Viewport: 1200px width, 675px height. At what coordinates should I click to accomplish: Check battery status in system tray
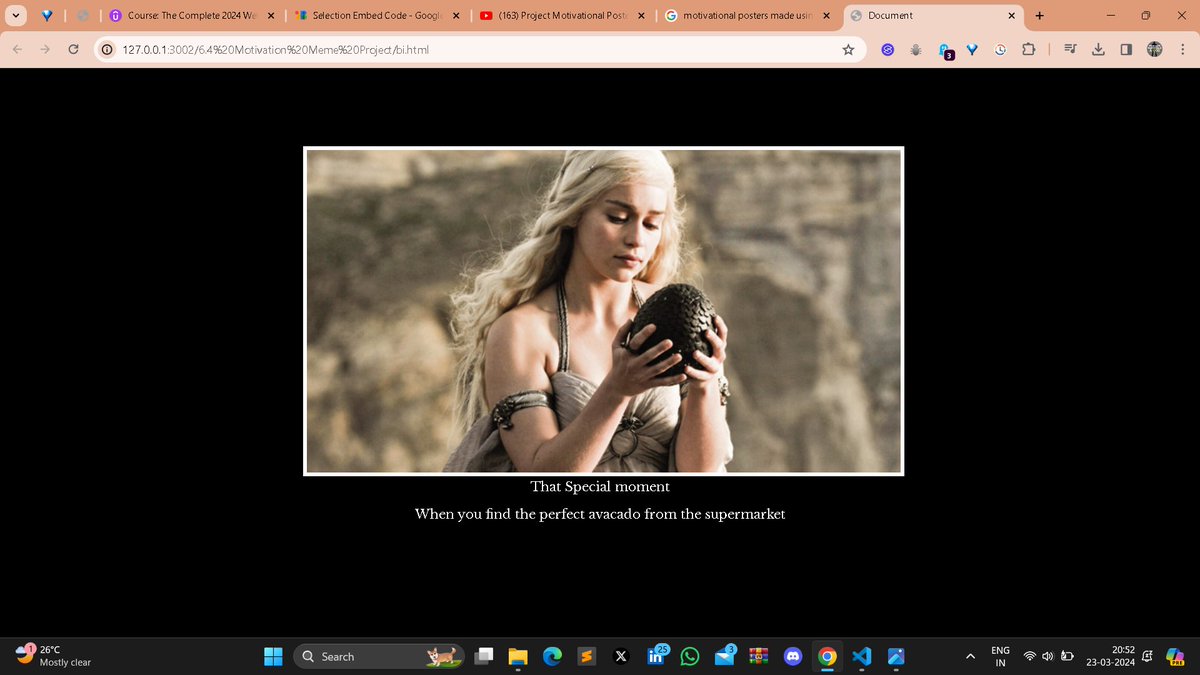[x=1067, y=656]
